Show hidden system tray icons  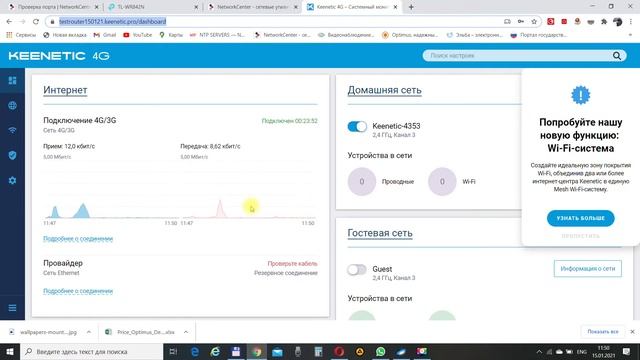539,351
